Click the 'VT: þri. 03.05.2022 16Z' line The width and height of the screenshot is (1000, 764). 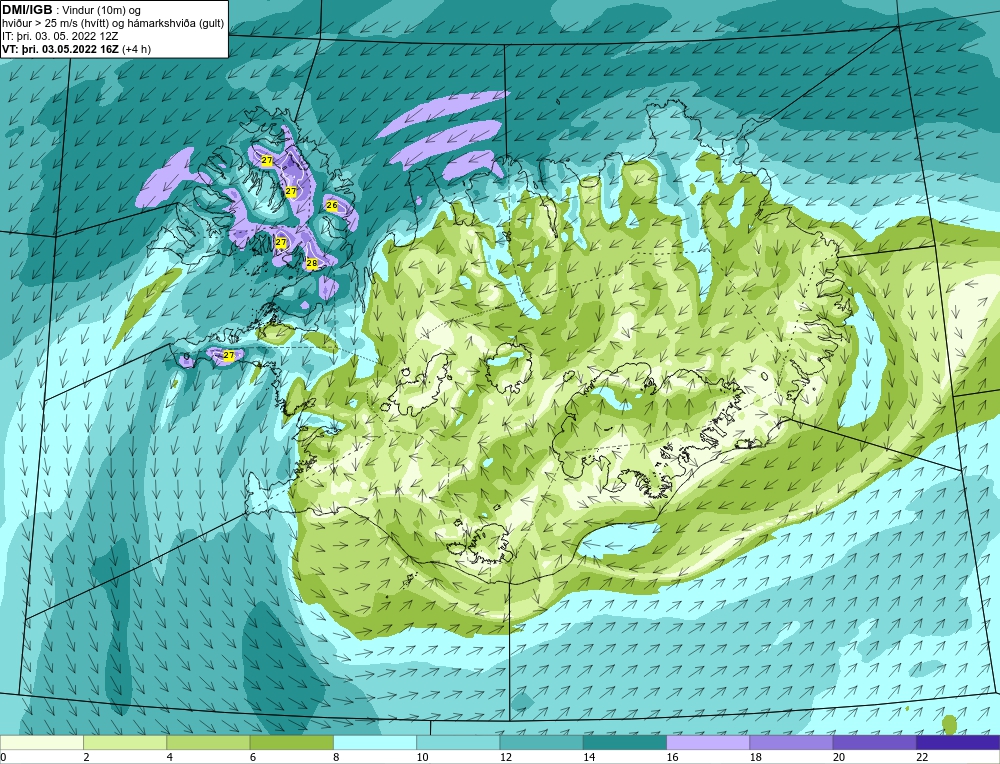pyautogui.click(x=61, y=49)
